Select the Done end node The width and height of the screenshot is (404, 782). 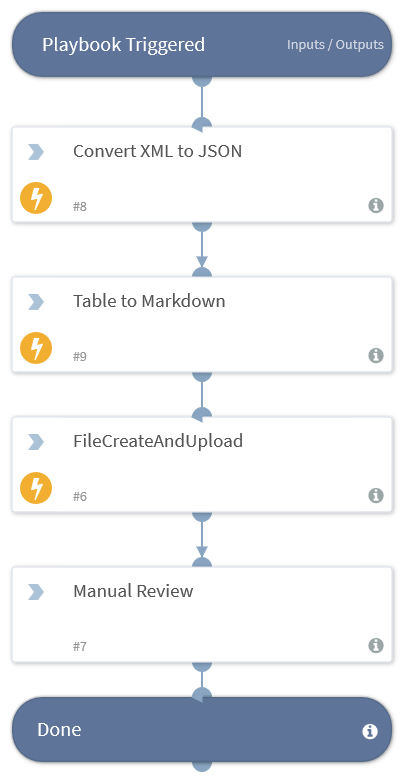pyautogui.click(x=202, y=729)
